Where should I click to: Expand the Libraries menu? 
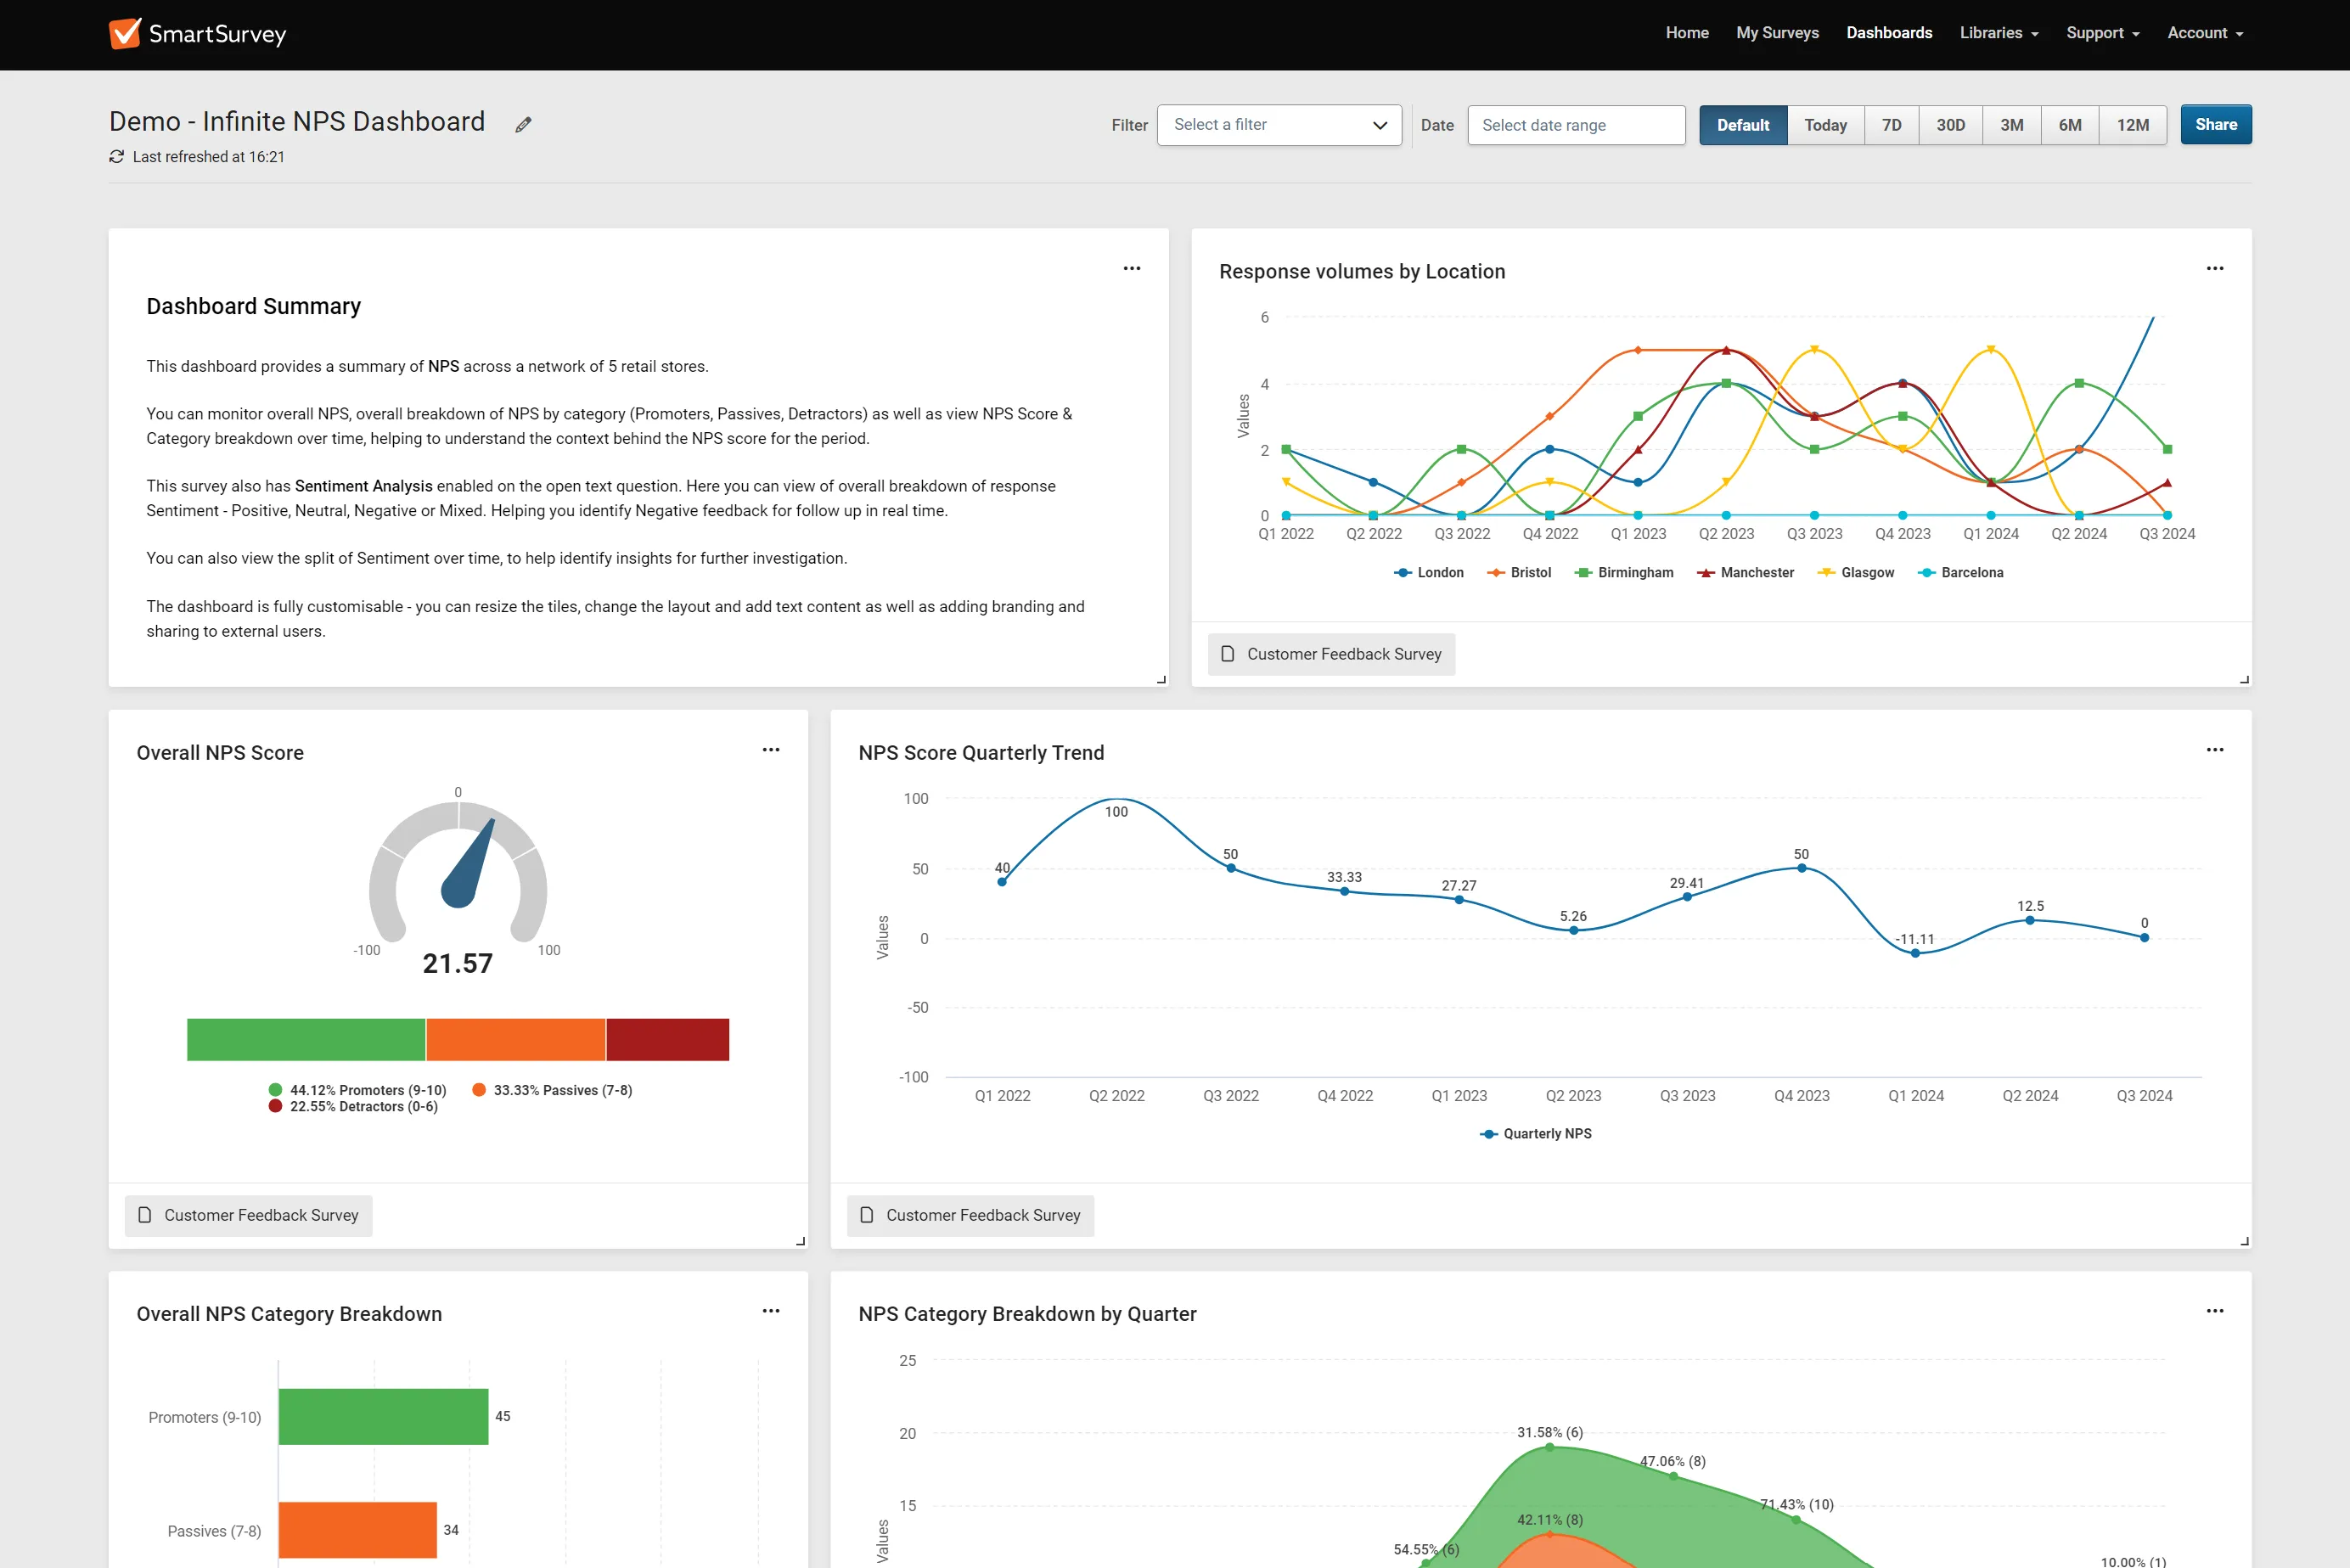1998,33
